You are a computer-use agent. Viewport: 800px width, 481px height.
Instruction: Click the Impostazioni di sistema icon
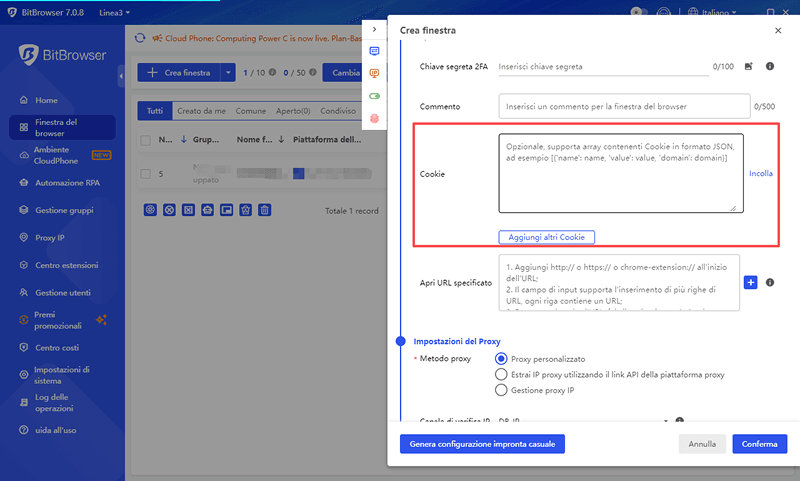tap(23, 375)
